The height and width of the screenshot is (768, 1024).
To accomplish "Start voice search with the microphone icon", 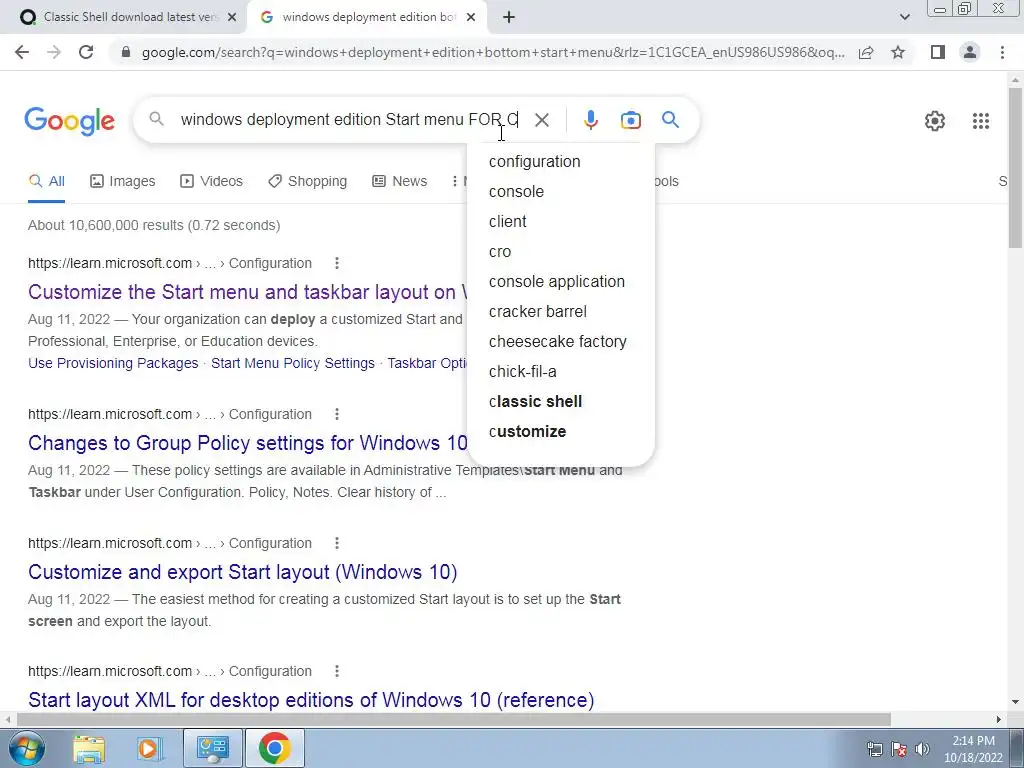I will [590, 120].
